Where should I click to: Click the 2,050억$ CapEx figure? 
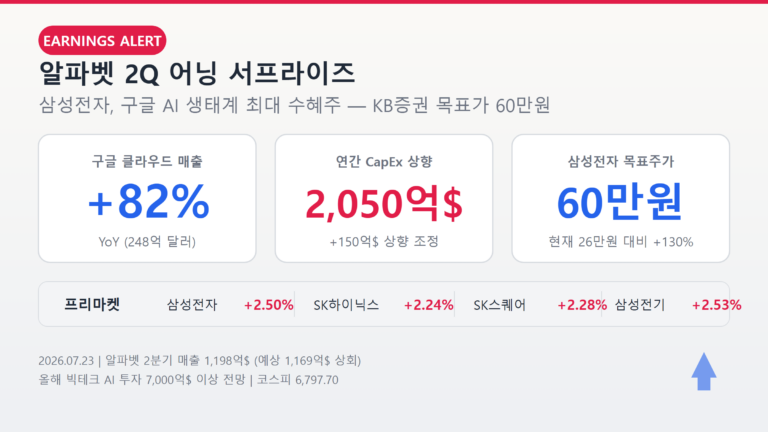click(384, 203)
